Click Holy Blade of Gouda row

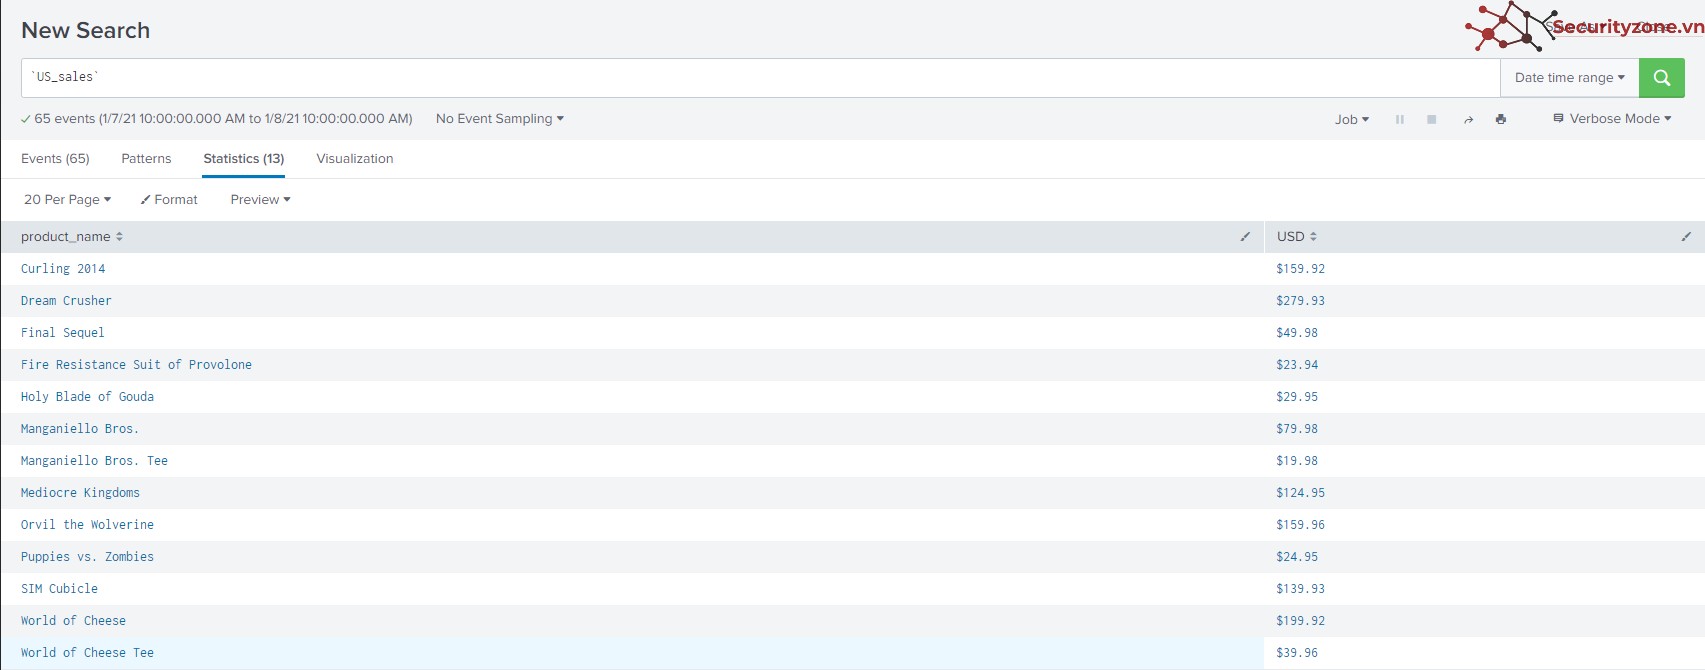[87, 397]
